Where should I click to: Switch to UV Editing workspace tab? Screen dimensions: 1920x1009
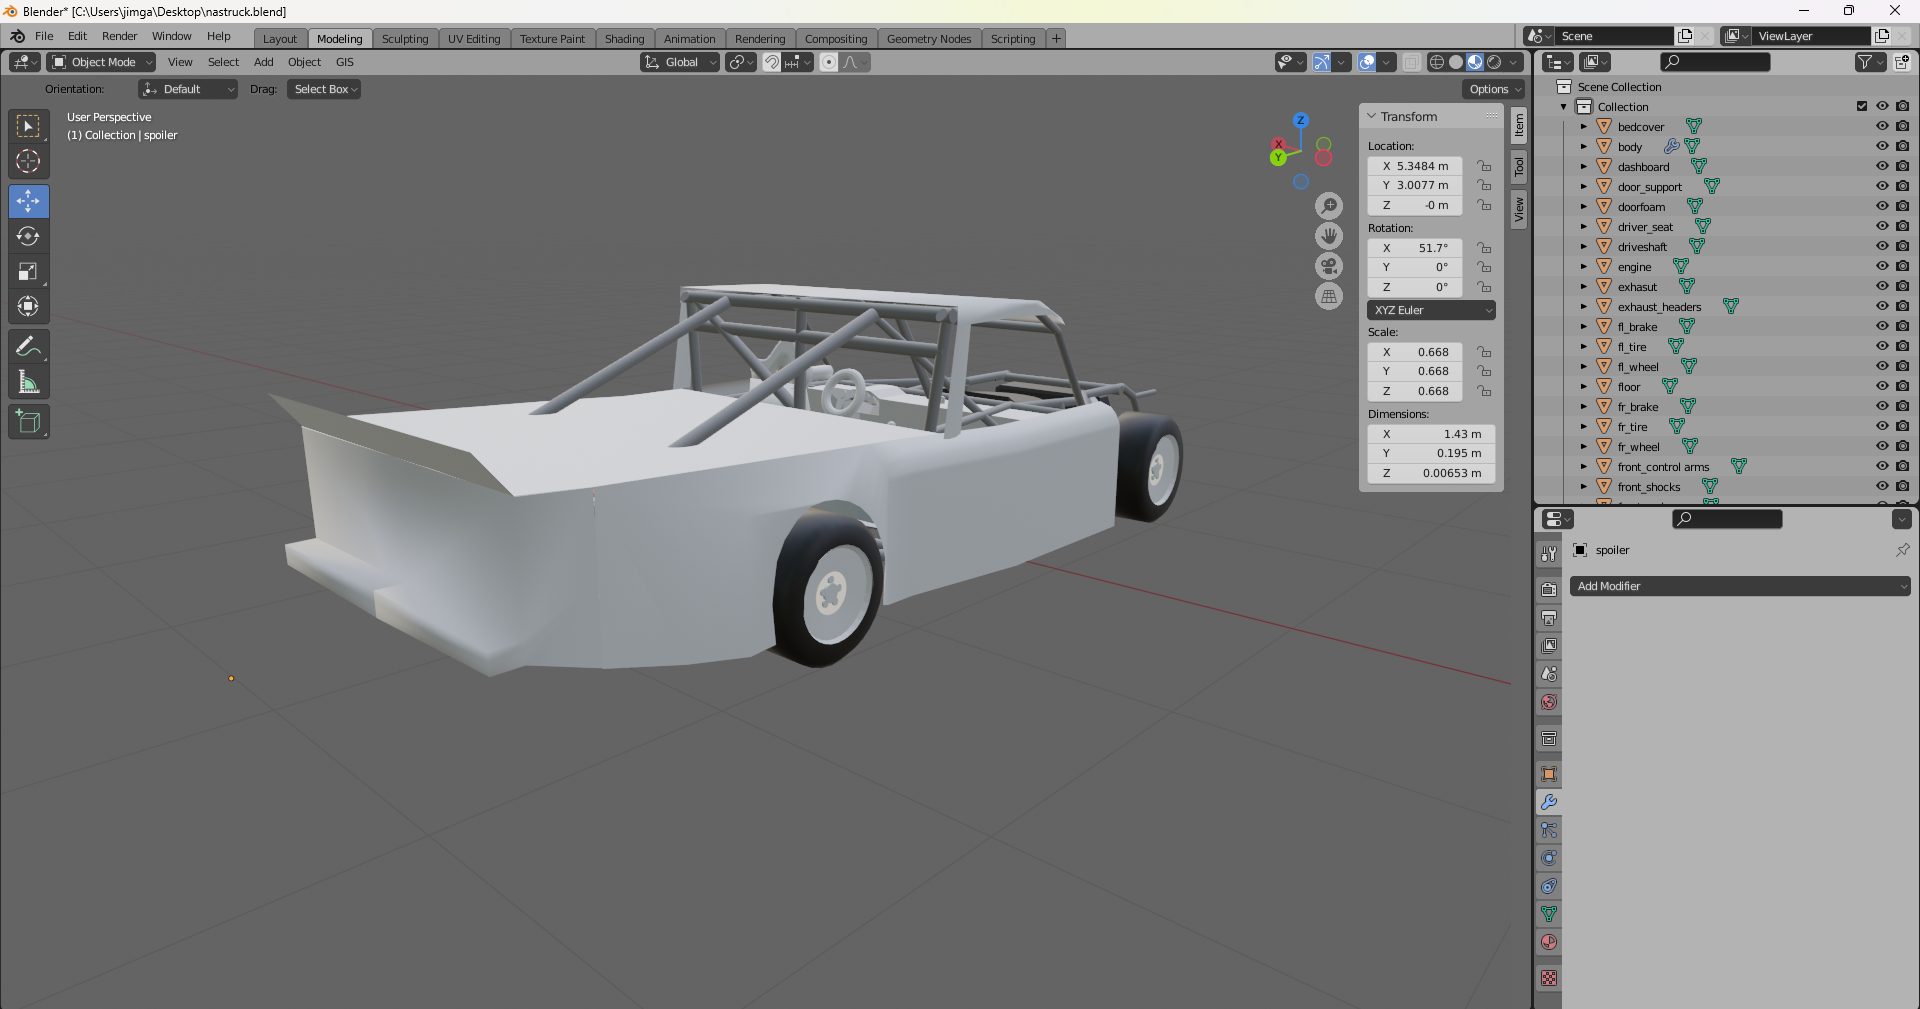tap(474, 38)
